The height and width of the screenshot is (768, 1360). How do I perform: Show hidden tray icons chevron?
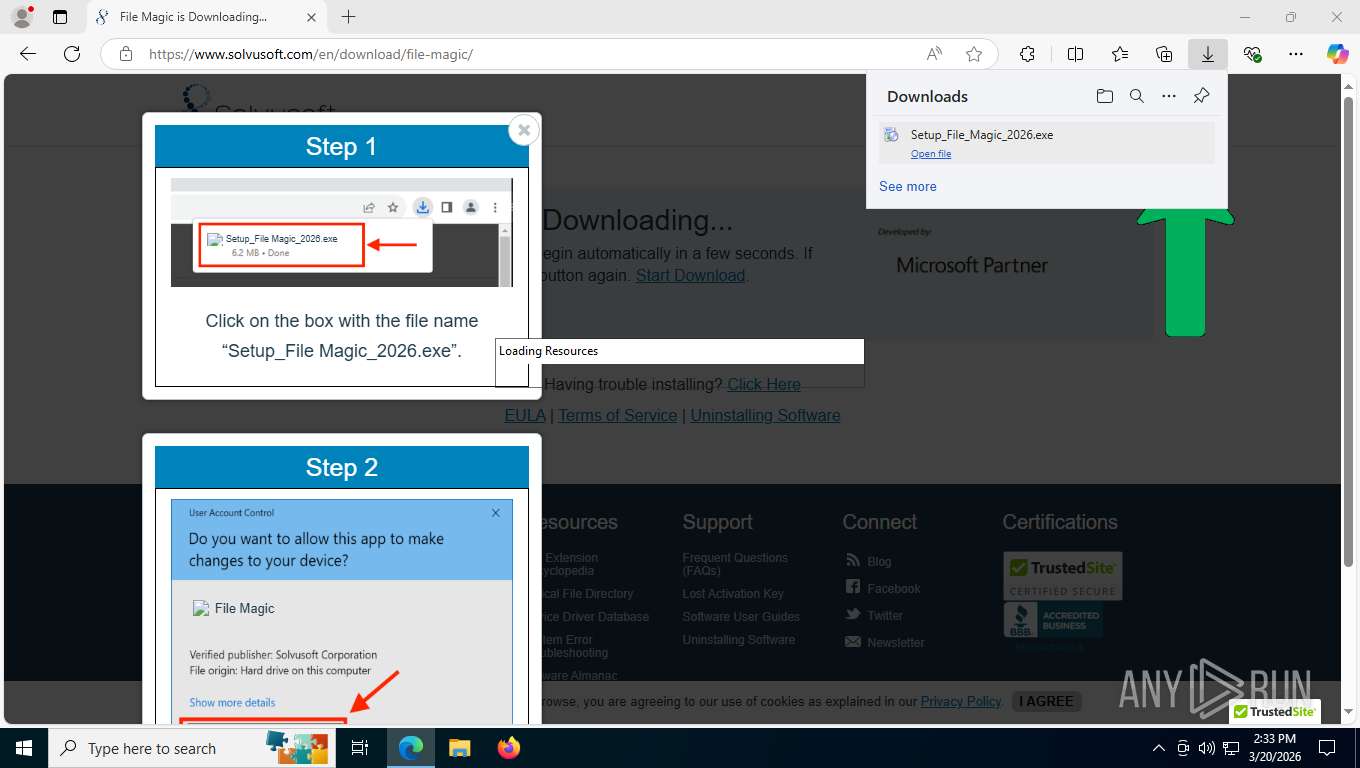point(1159,748)
